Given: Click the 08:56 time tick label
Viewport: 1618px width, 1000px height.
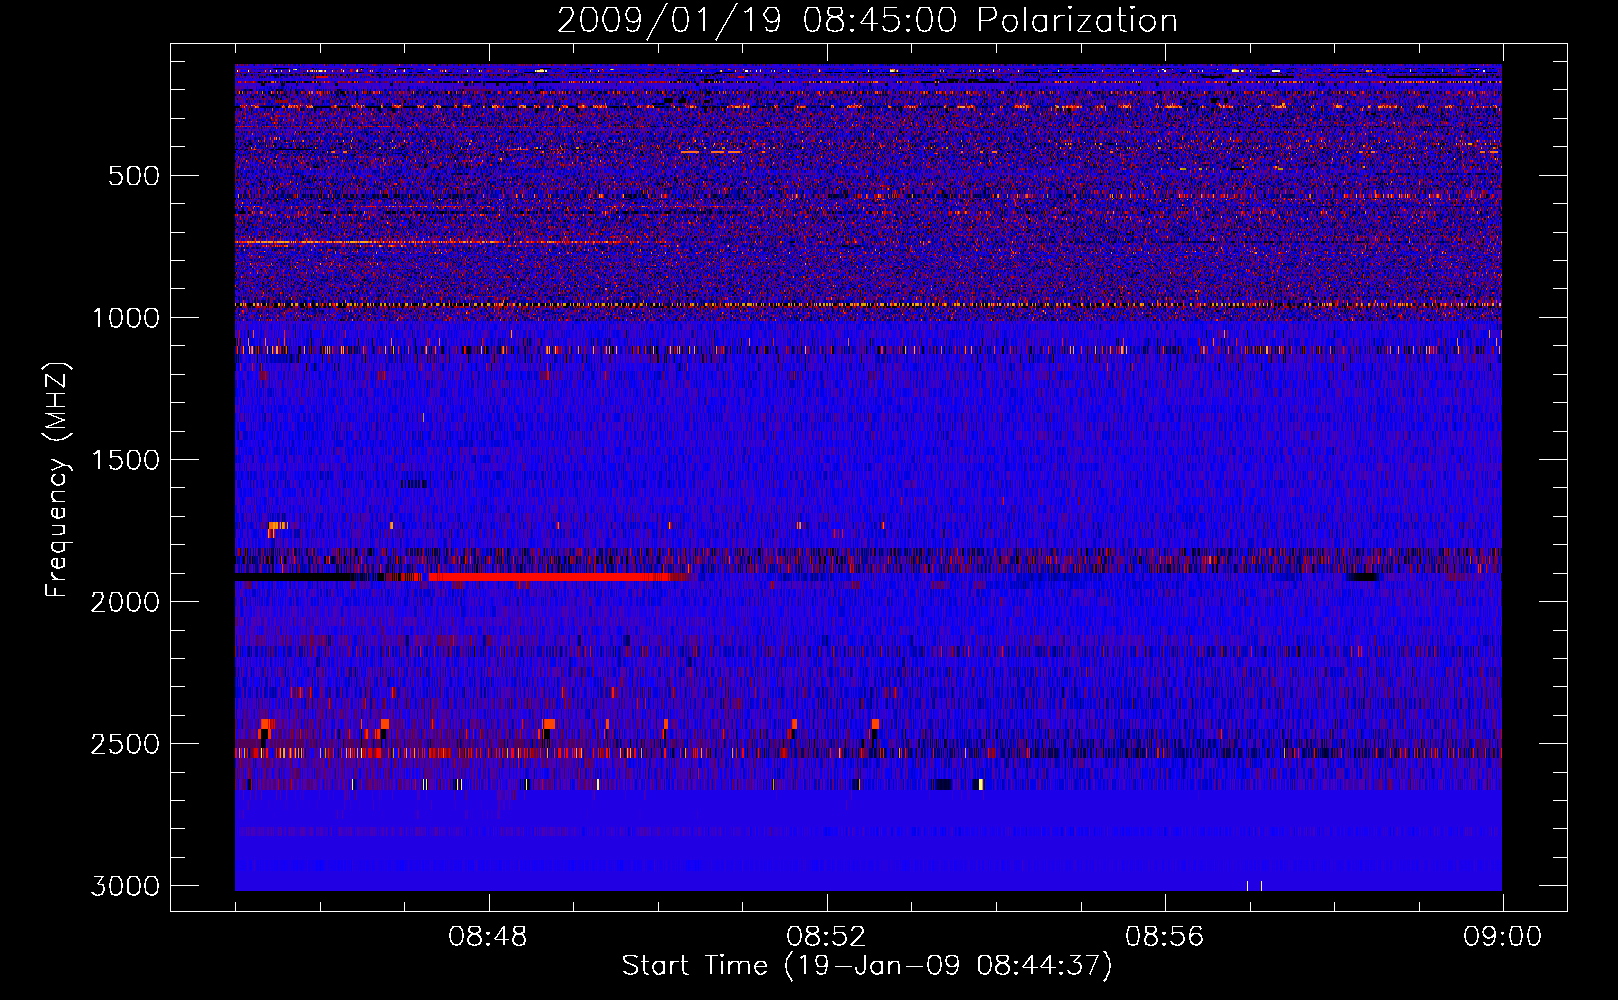Looking at the screenshot, I should click(1164, 937).
